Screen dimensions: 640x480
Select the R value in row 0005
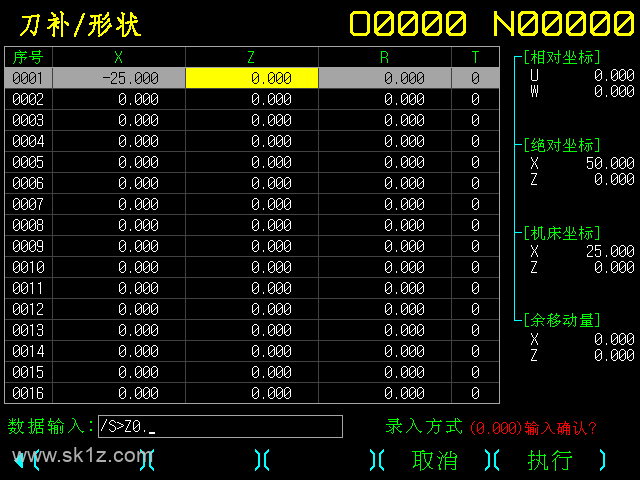point(385,162)
